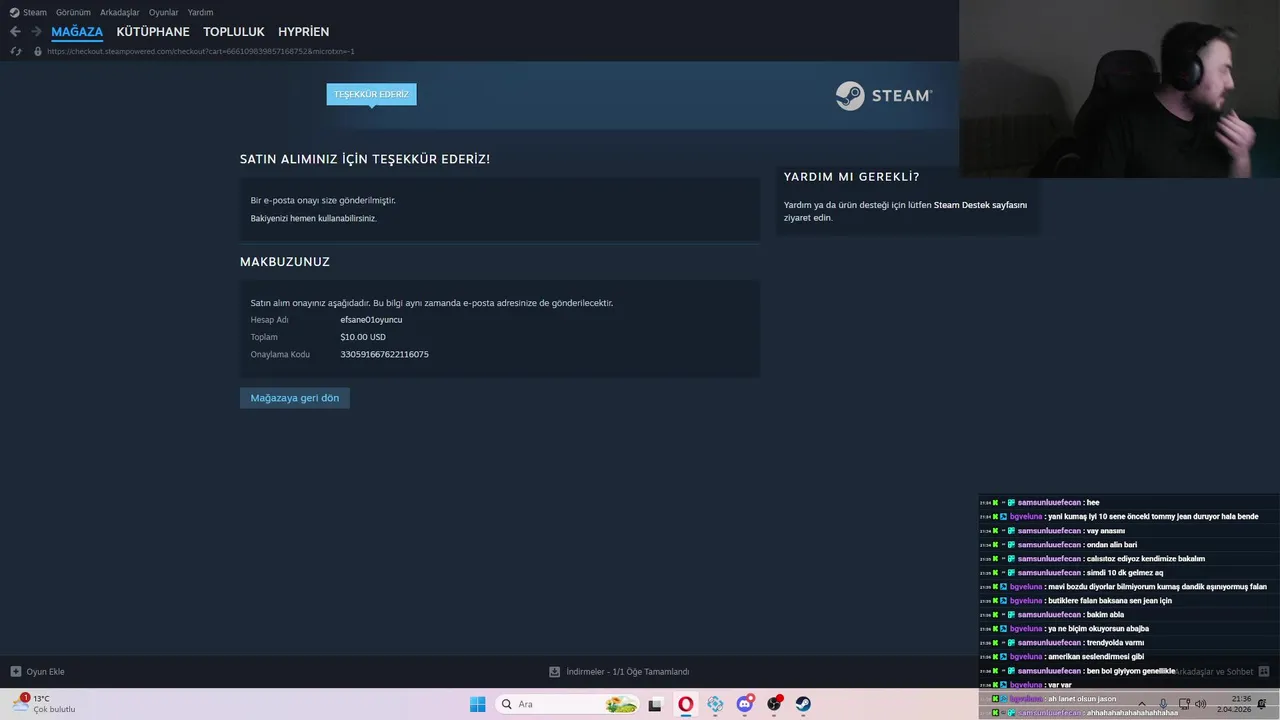1280x720 pixels.
Task: Open the Yardım menu
Action: [200, 12]
